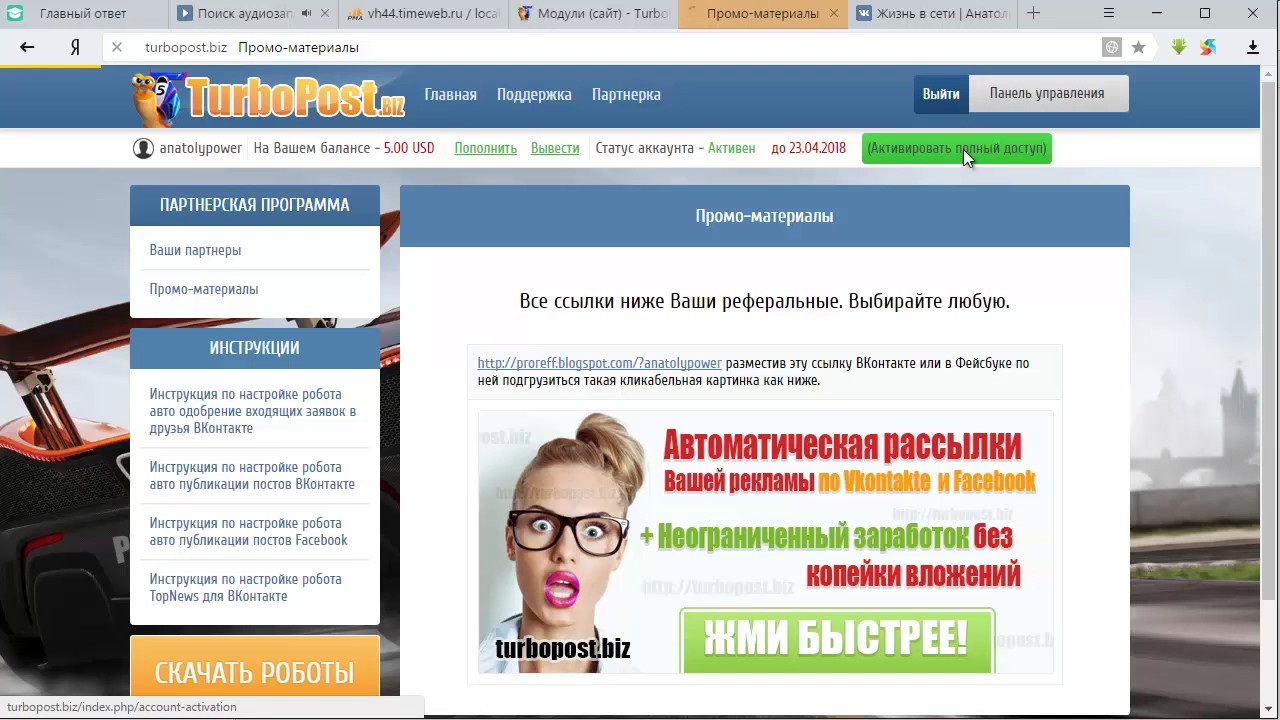
Task: Go back with the browser back arrow
Action: (27, 47)
